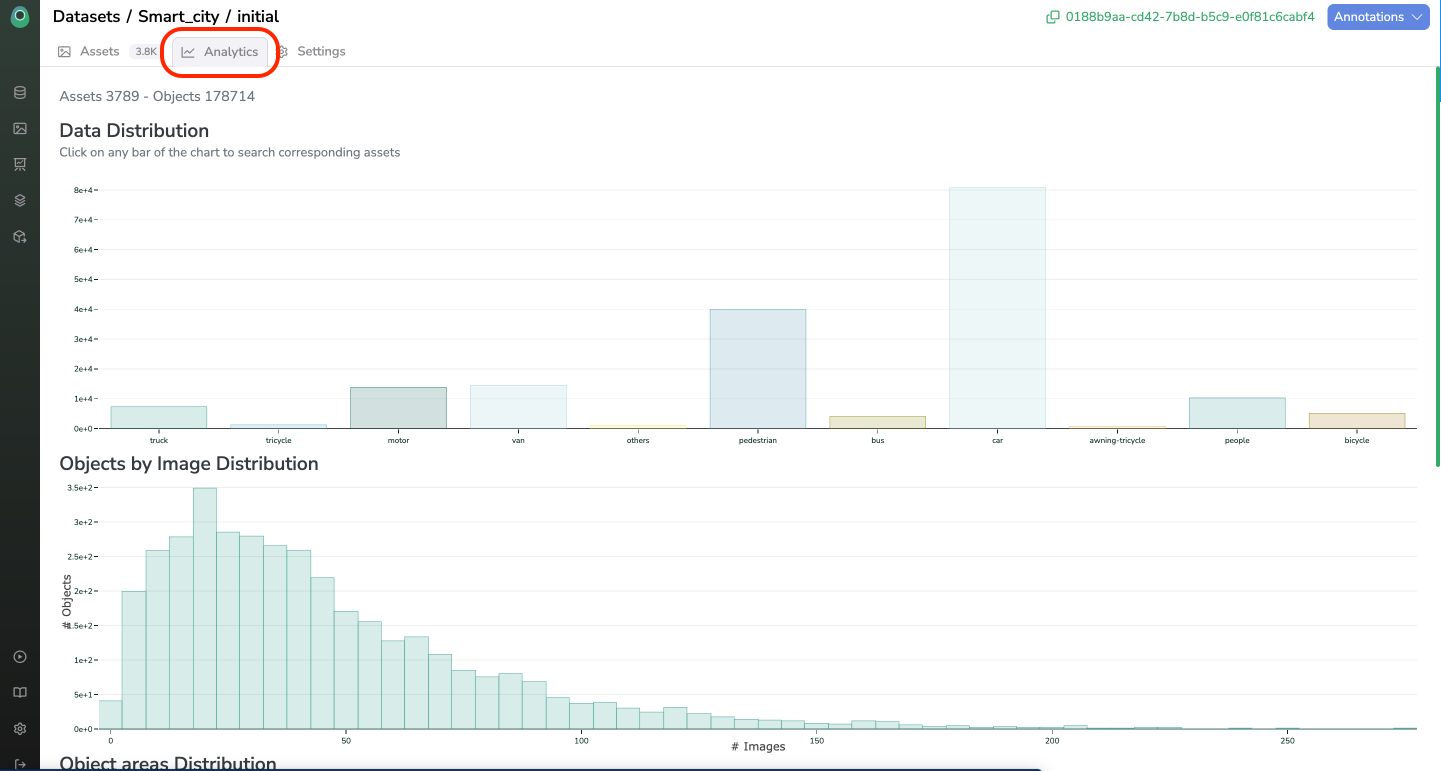
Task: Click the 'others' label on the chart axis
Action: coord(638,440)
